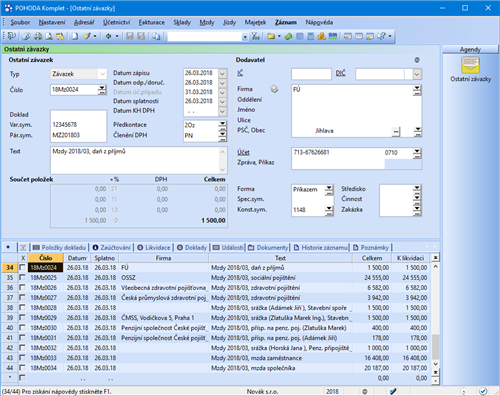
Task: Click the table's vertical scrollbar thumb
Action: [435, 347]
